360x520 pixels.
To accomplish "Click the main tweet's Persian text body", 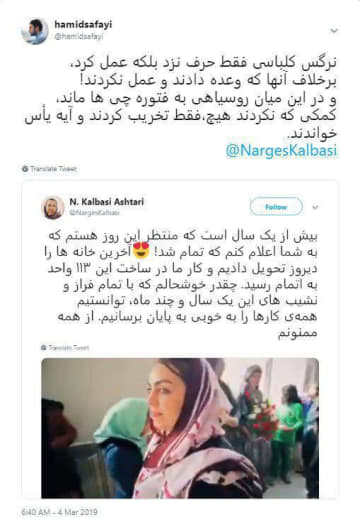I will [180, 98].
